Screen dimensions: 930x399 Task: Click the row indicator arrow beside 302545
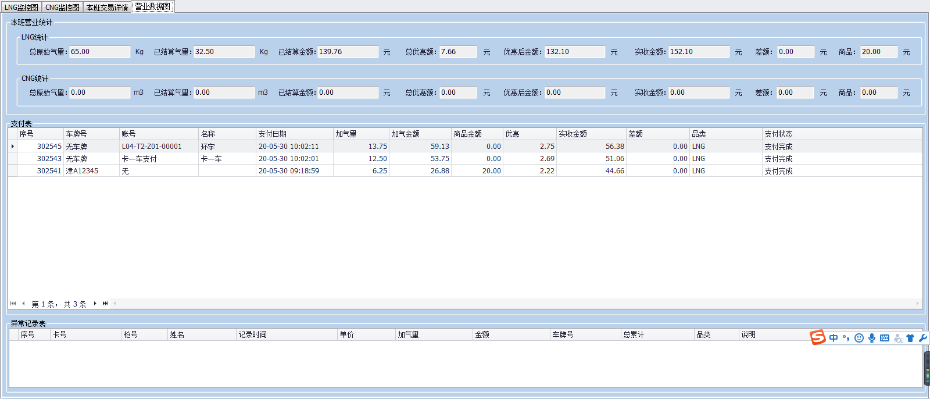tap(12, 146)
